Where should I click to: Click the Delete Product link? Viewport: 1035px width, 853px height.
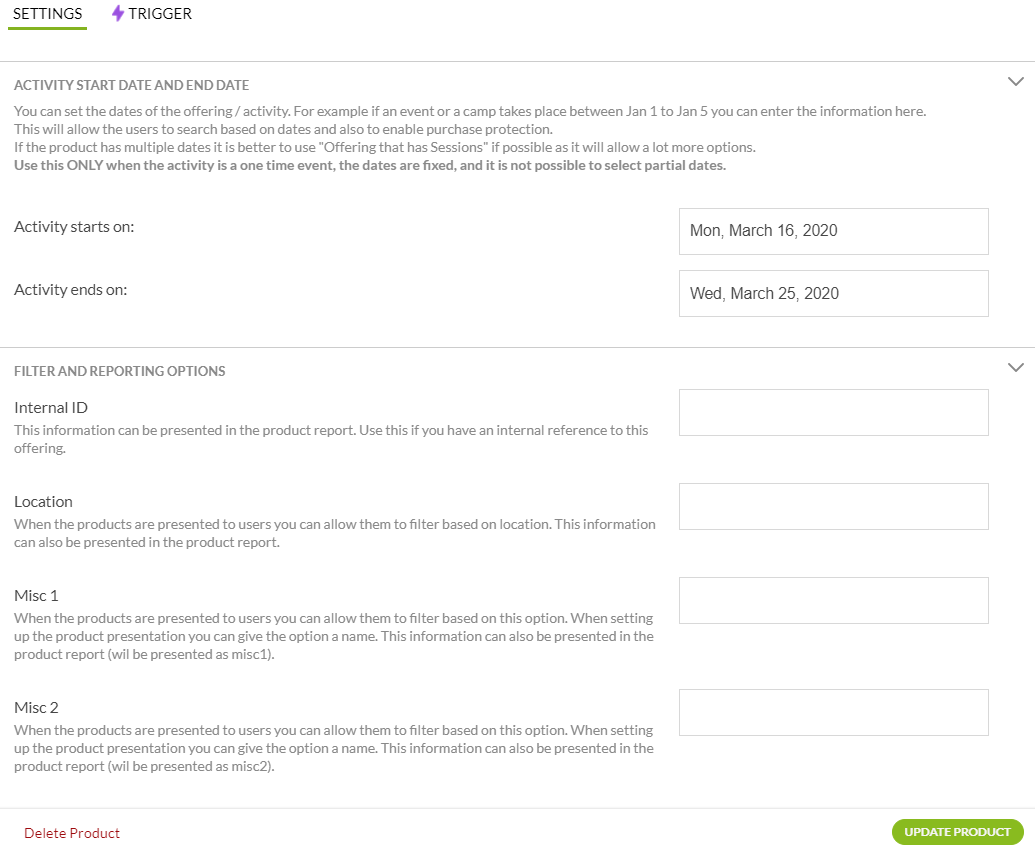(x=72, y=833)
